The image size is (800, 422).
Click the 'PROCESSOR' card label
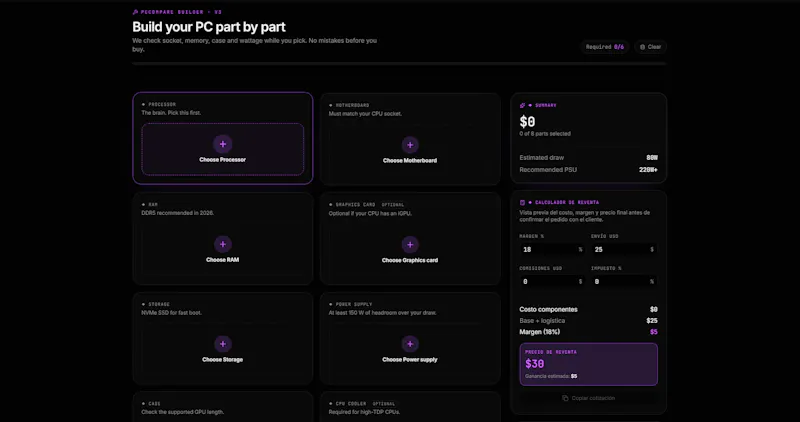[162, 105]
